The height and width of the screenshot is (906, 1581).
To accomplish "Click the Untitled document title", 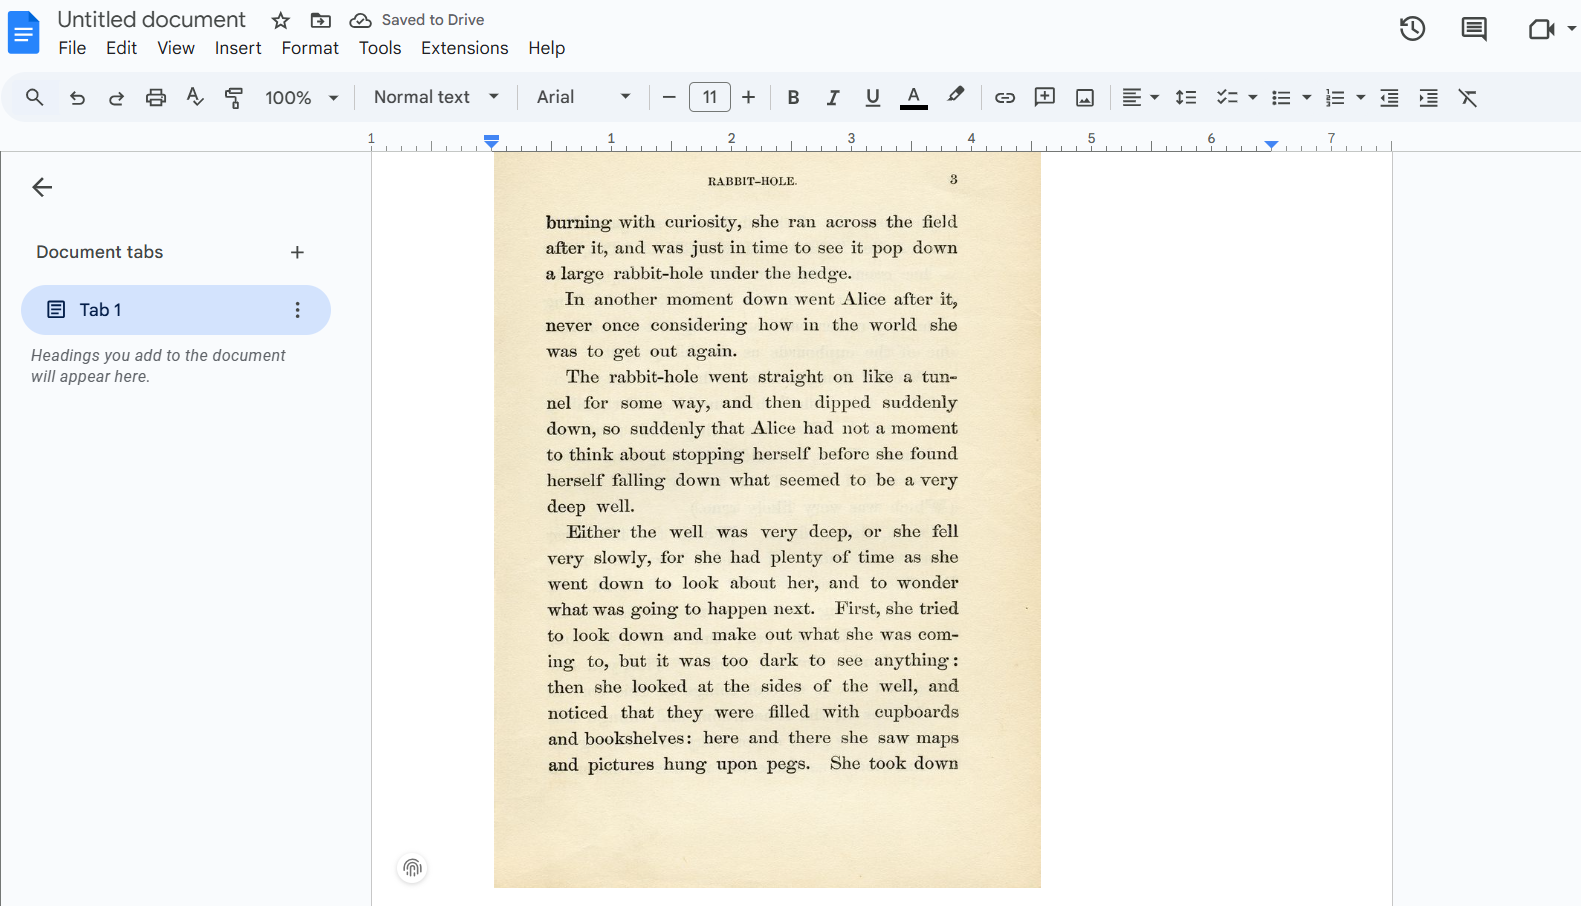I will [x=151, y=20].
